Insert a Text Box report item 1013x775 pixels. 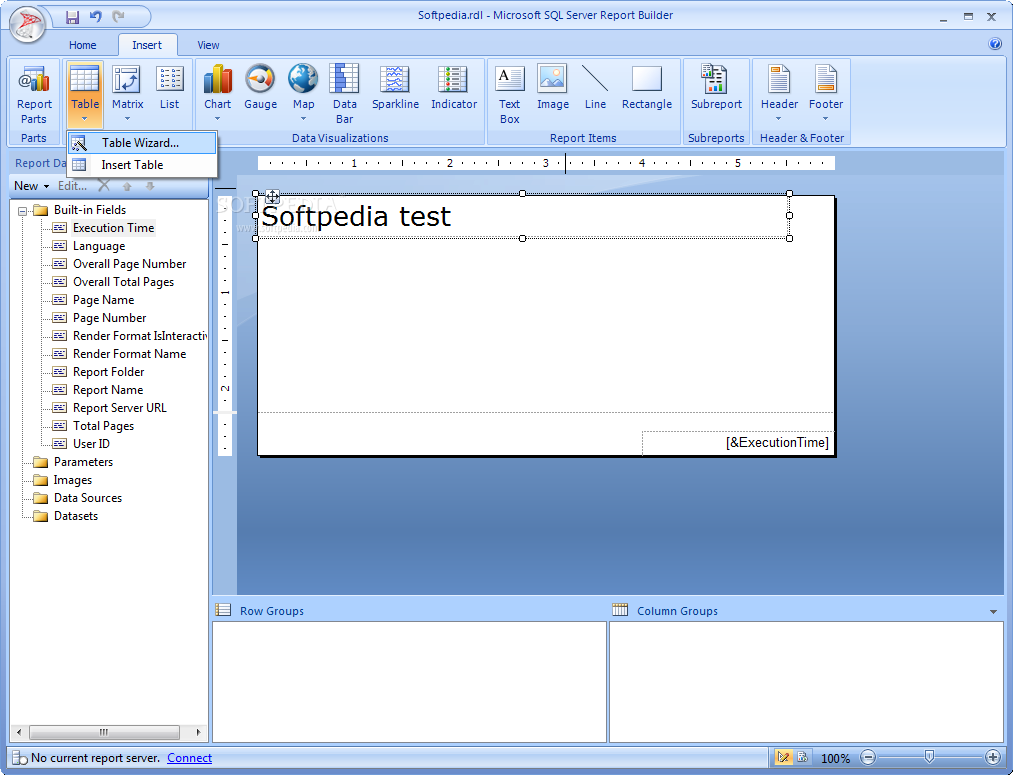click(x=509, y=95)
